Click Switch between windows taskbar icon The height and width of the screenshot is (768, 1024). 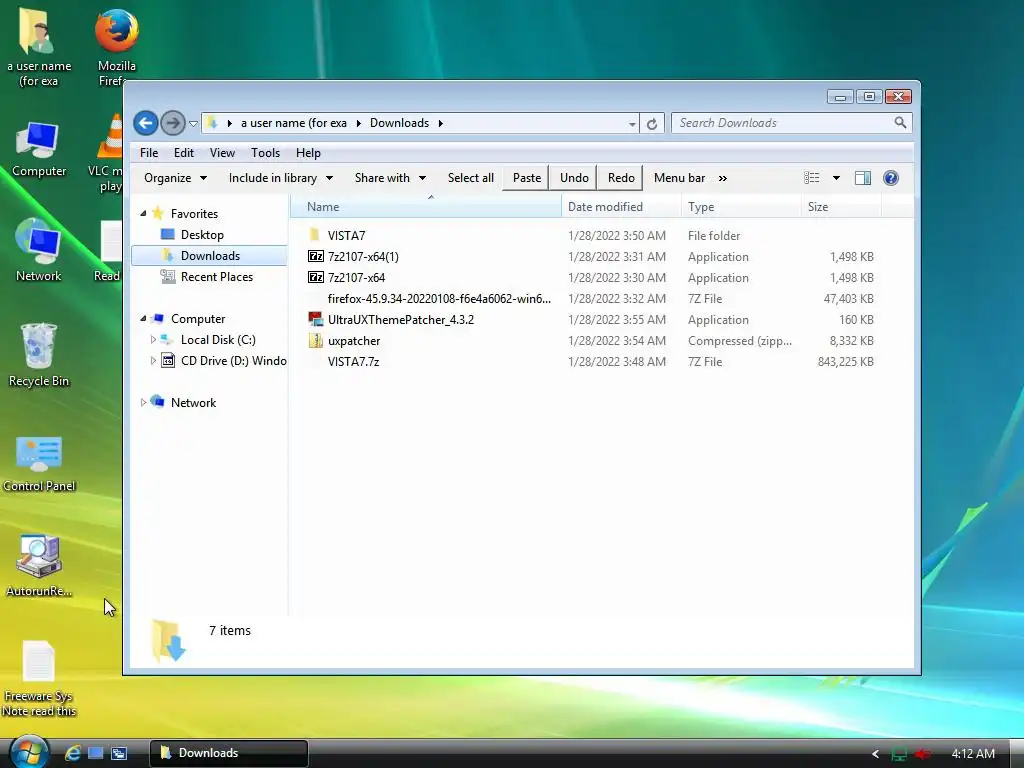[119, 753]
